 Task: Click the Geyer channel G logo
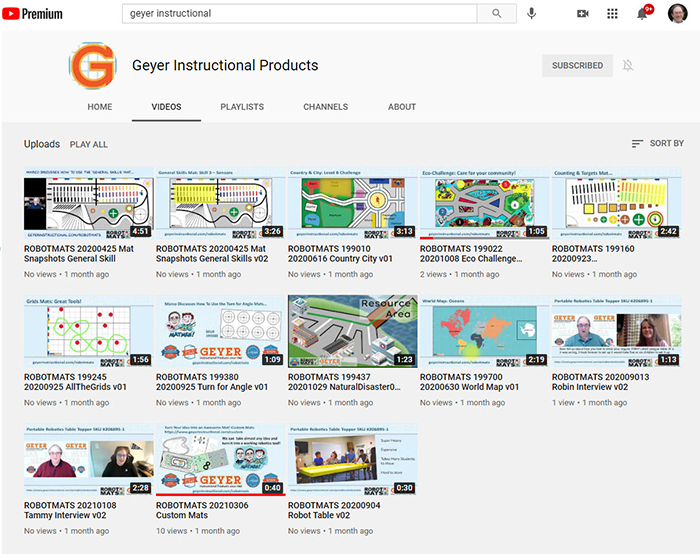pyautogui.click(x=93, y=66)
